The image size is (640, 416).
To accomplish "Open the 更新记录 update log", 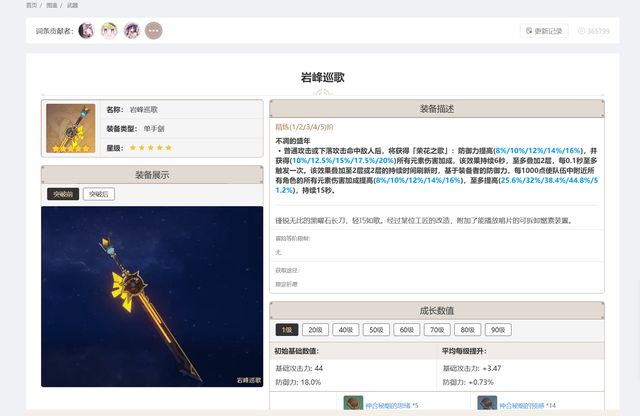I will click(x=544, y=31).
